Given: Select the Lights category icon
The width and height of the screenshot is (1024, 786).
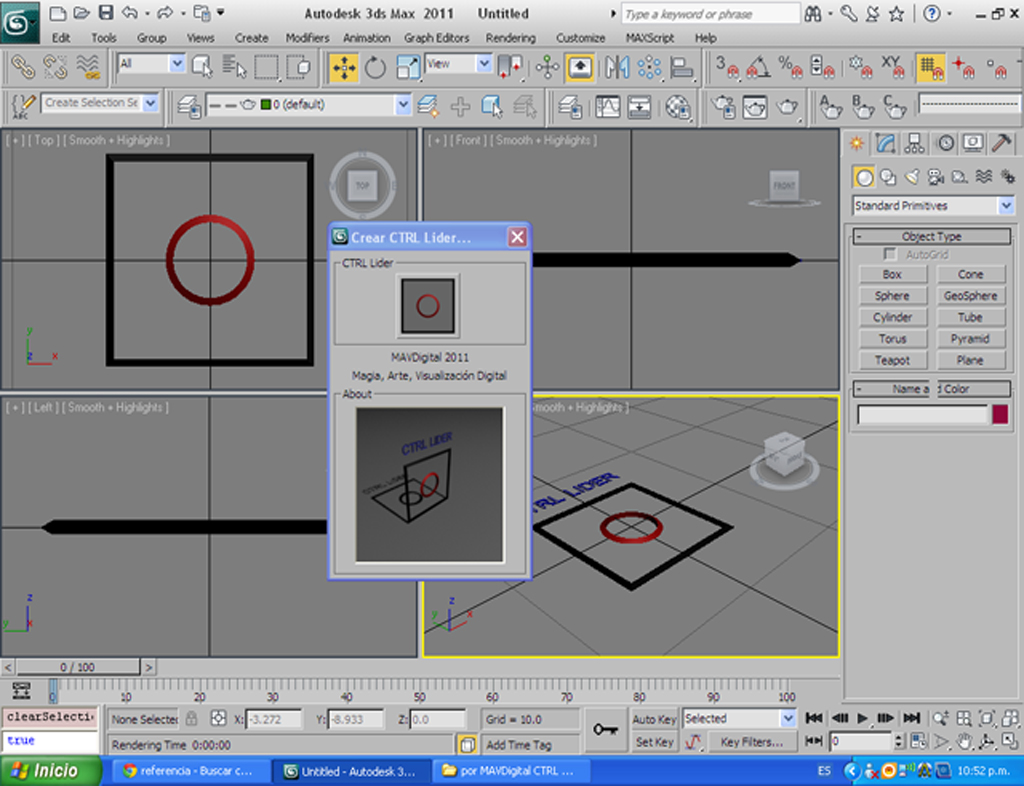Looking at the screenshot, I should (912, 177).
